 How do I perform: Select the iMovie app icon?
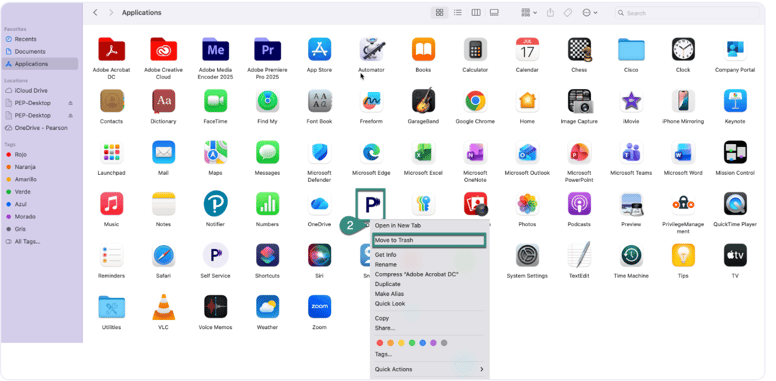point(631,101)
